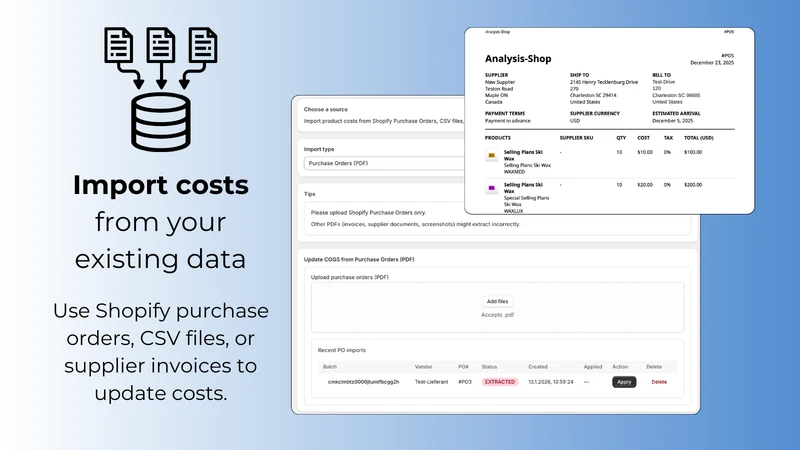Click the #PO3 number cell
800x450 pixels.
point(465,382)
